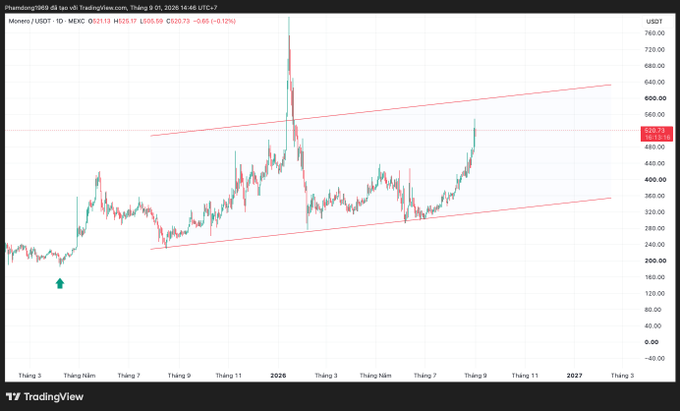Click the 480.00 price axis label

[x=655, y=147]
